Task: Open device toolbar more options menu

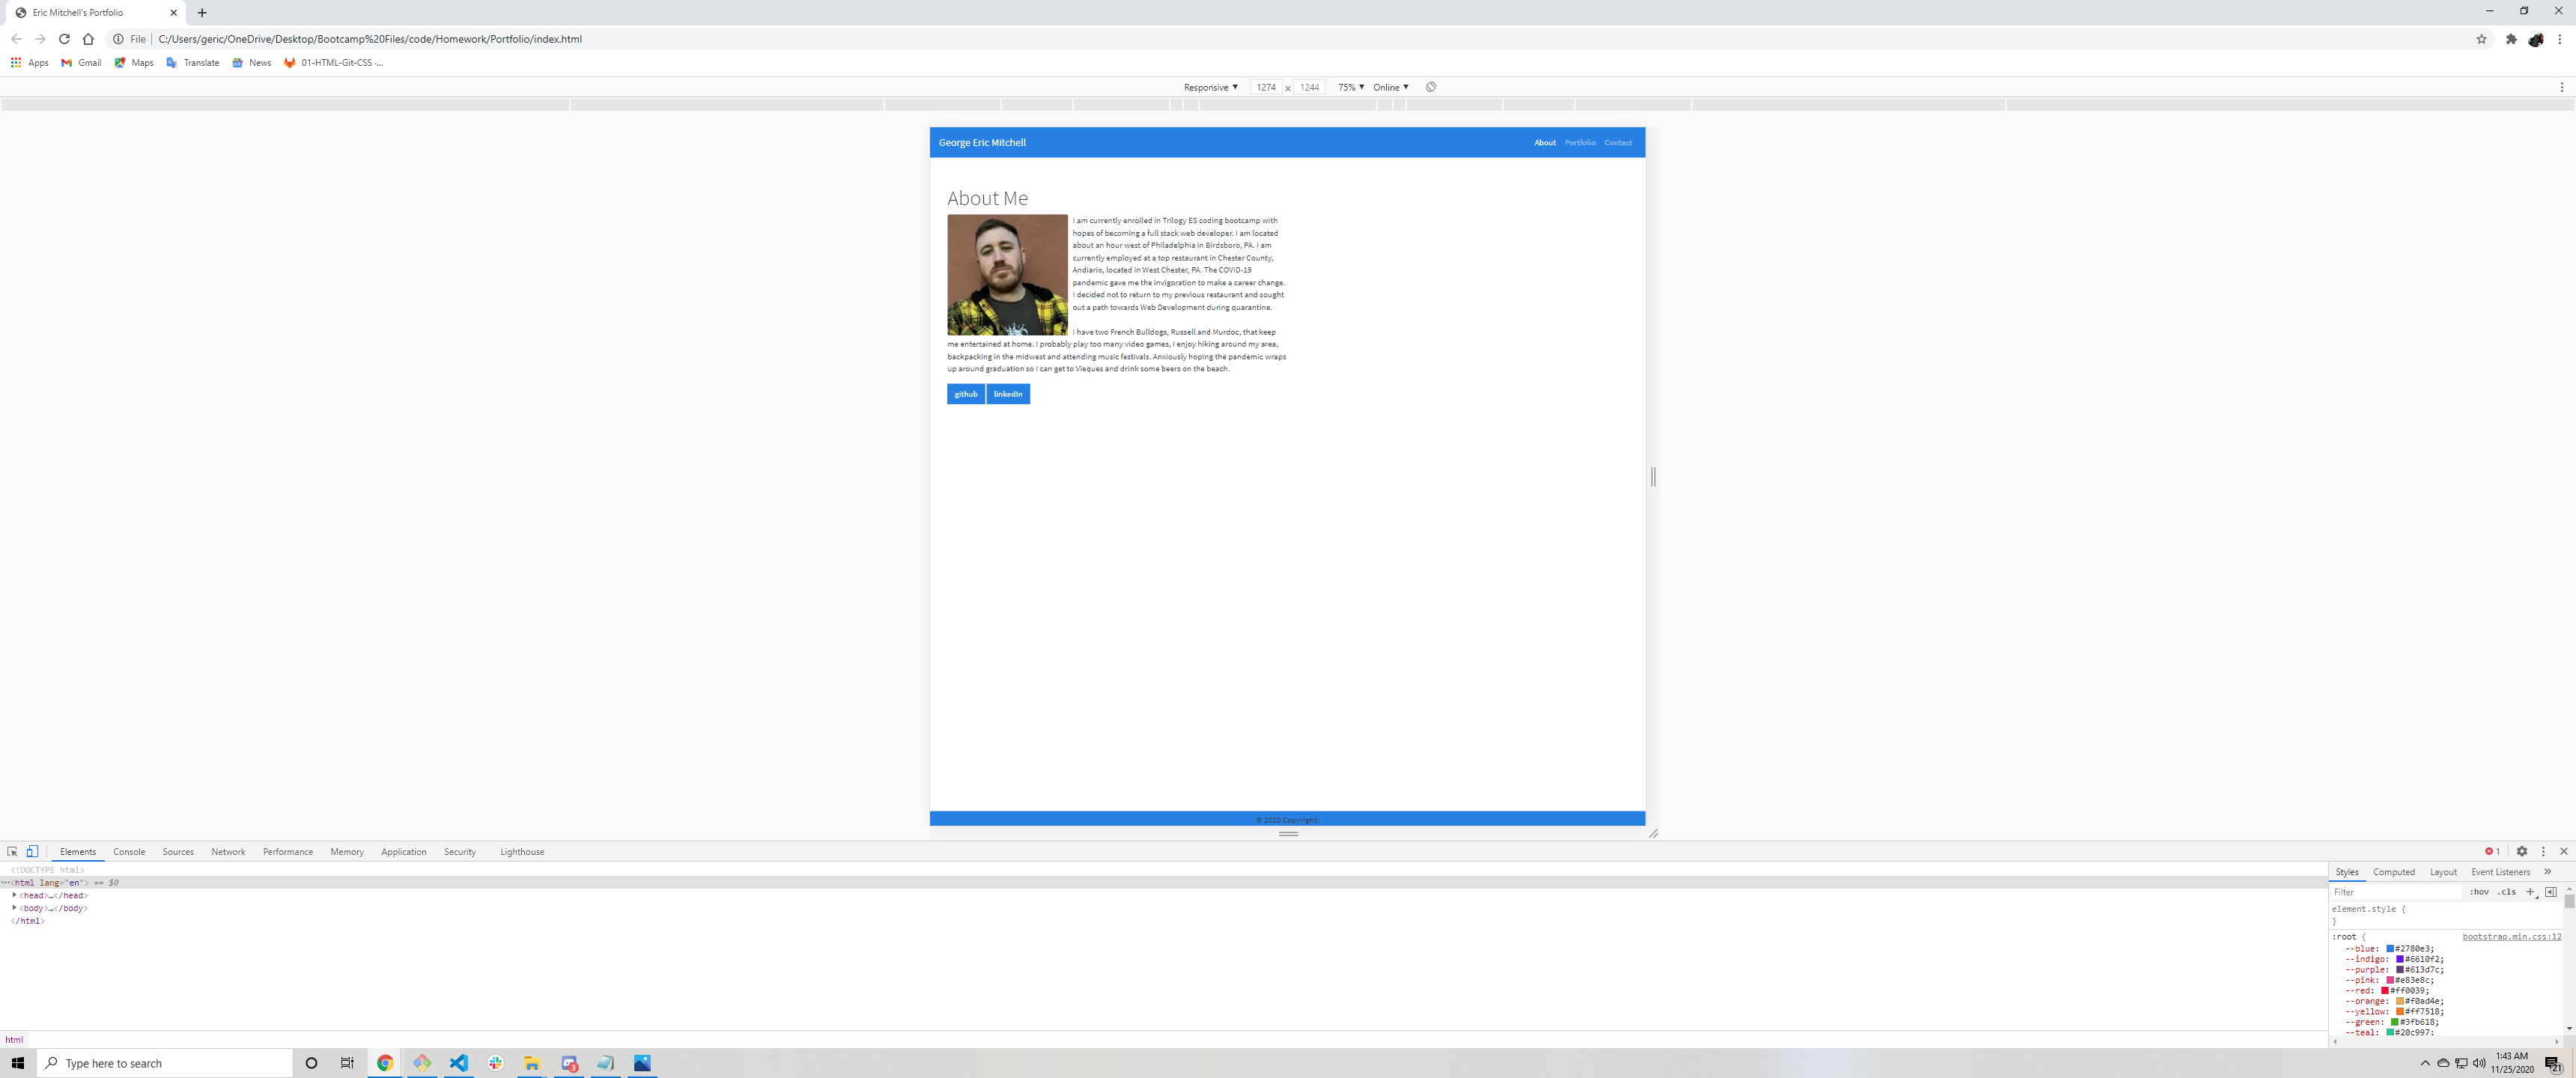Action: (x=2562, y=87)
